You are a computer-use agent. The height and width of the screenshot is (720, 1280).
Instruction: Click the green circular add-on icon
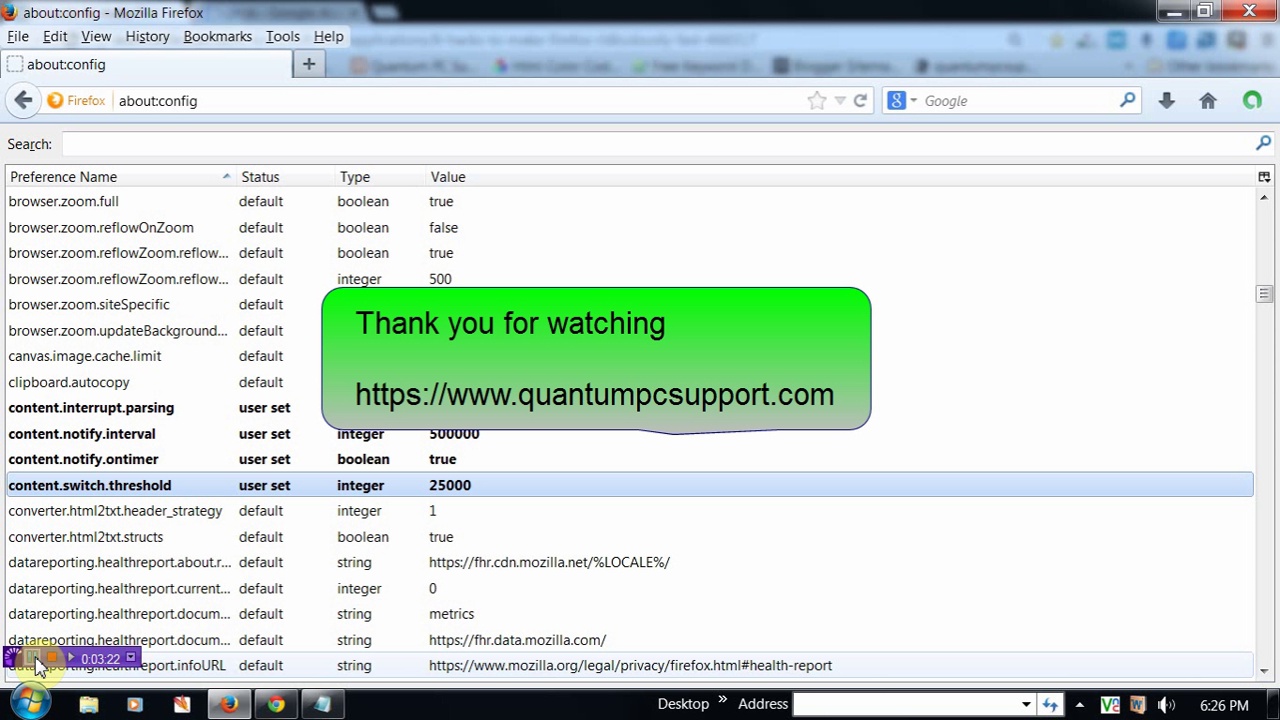tap(1252, 100)
